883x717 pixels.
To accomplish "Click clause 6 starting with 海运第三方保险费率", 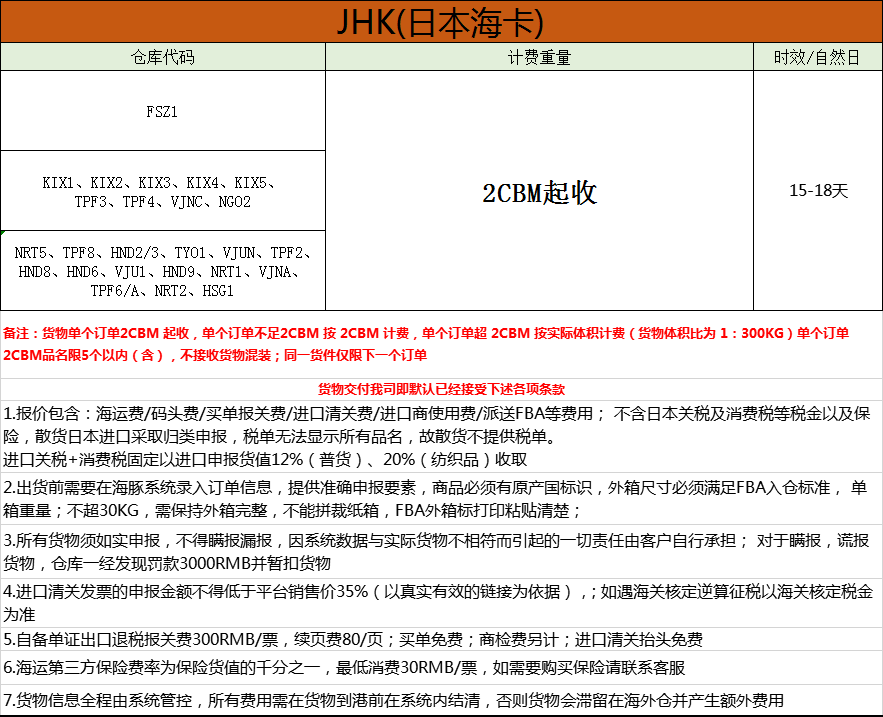I will pyautogui.click(x=441, y=667).
